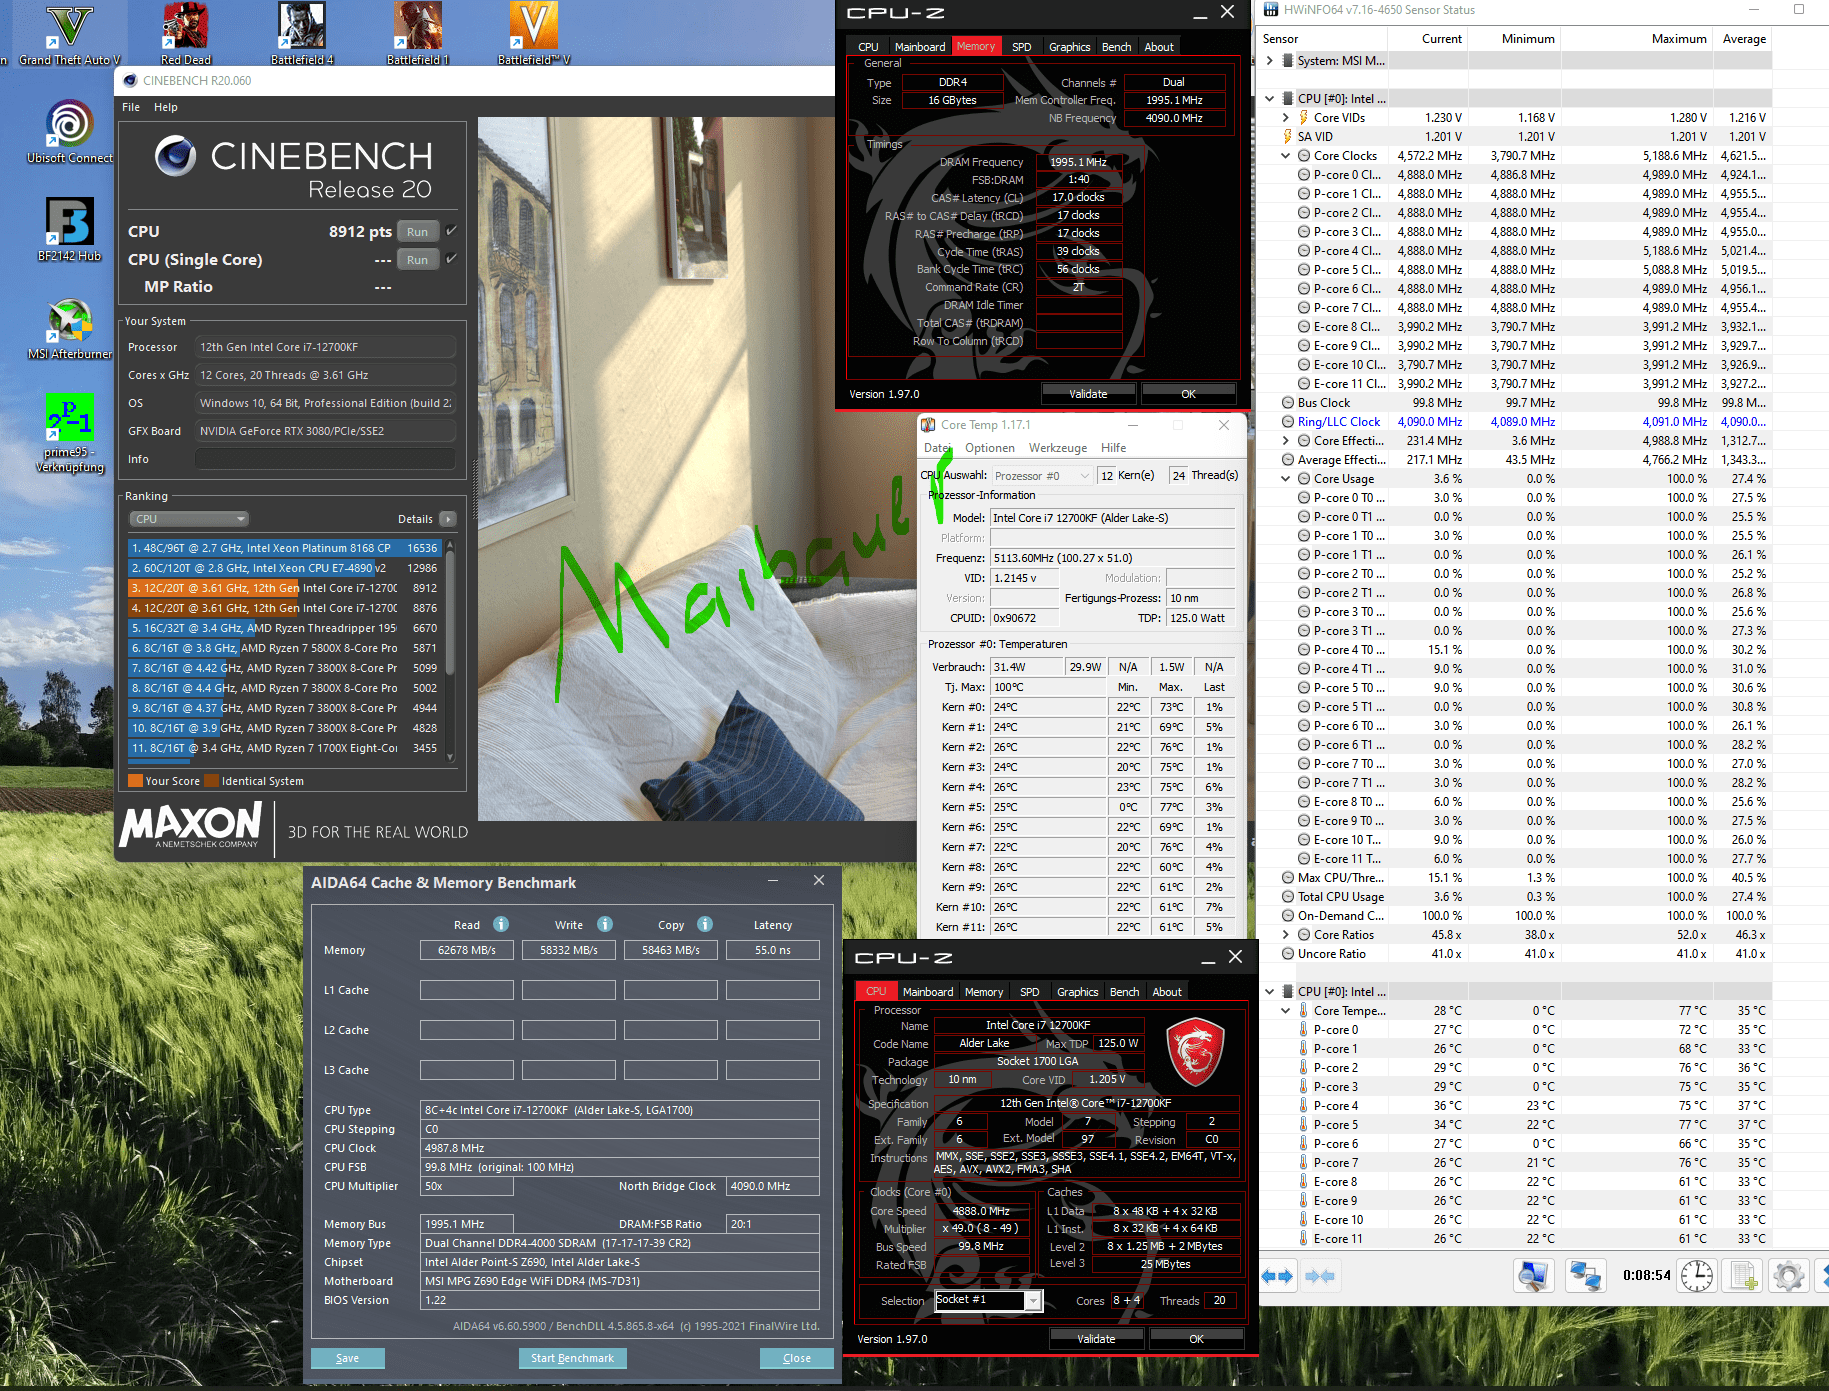Click HWiNFO's networked computers icon
The height and width of the screenshot is (1391, 1829).
[x=1586, y=1276]
